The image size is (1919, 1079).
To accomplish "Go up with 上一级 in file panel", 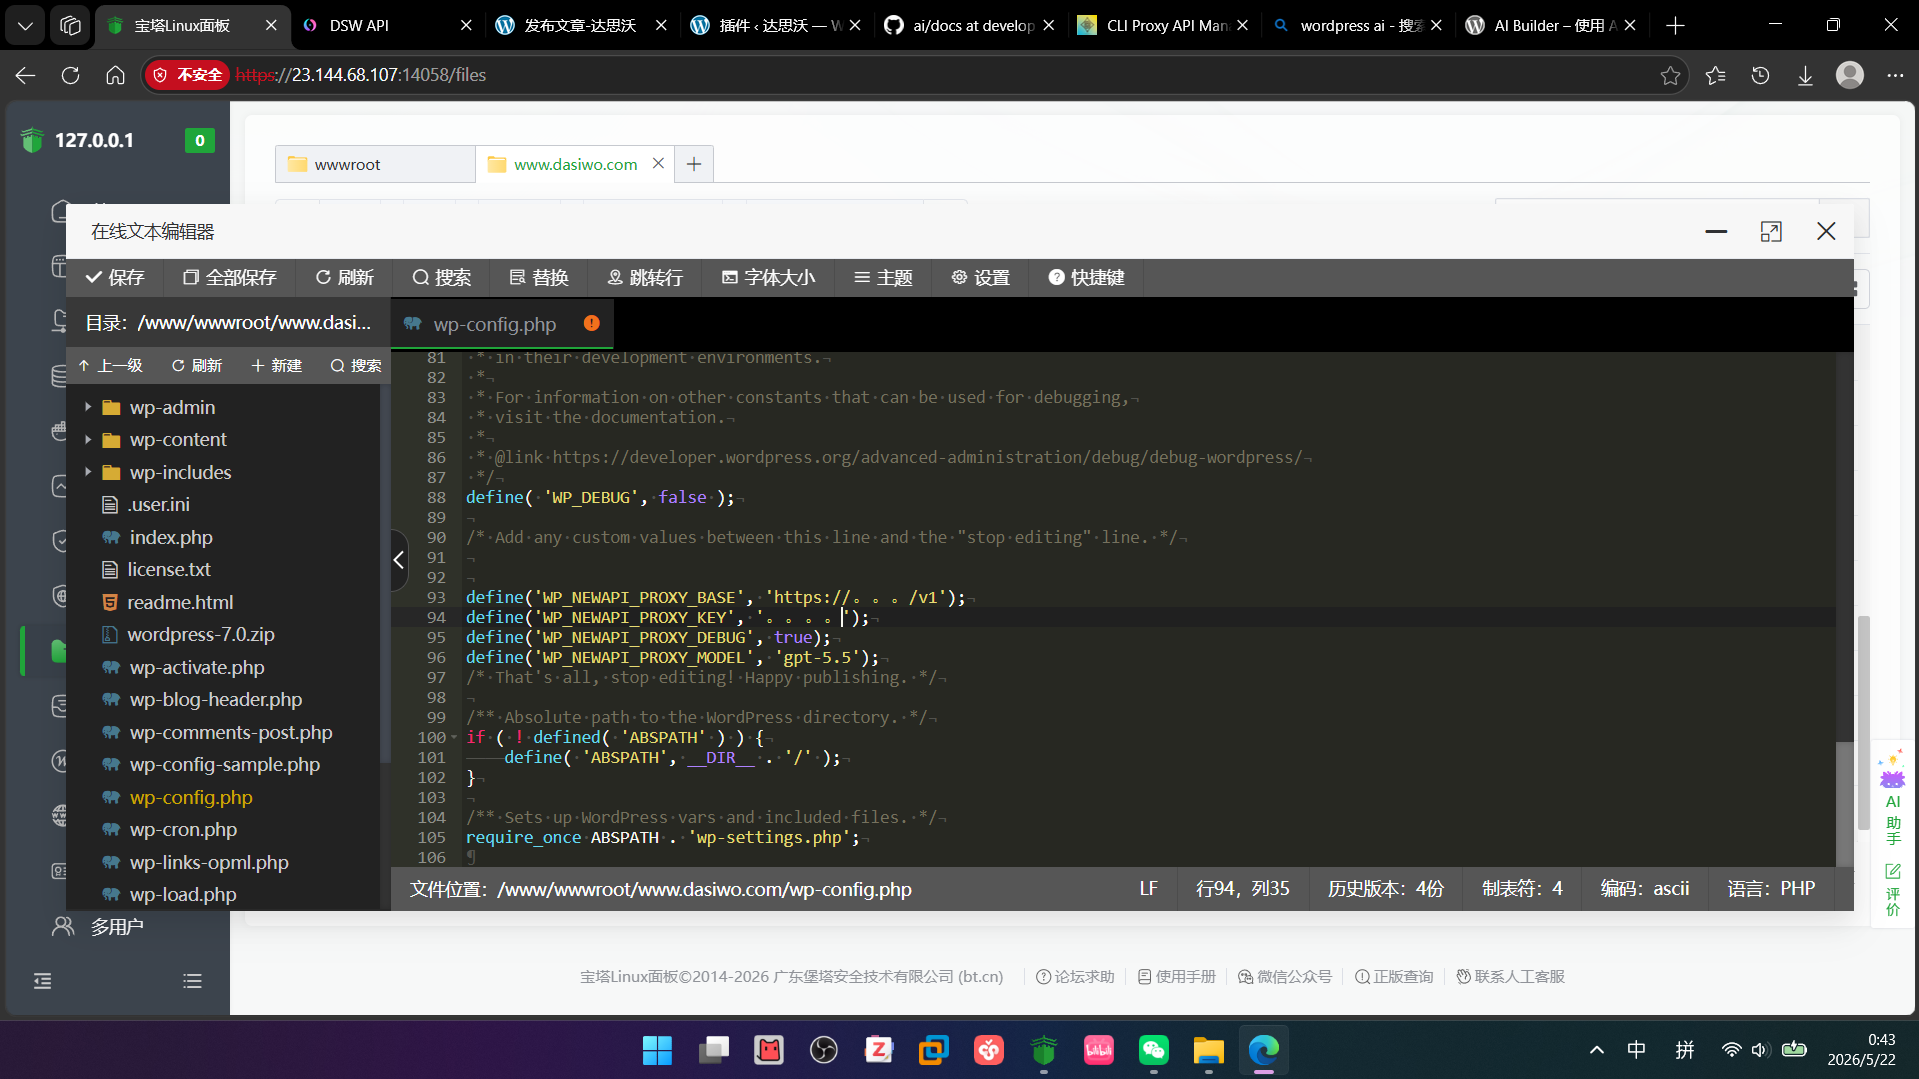I will [x=110, y=366].
